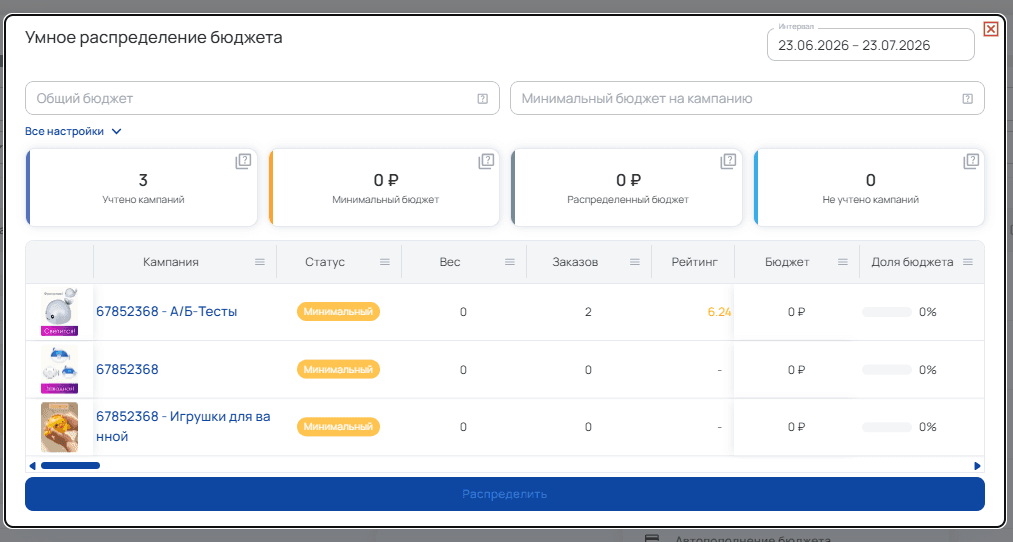Viewport: 1013px width, 542px height.
Task: Click Учтено кампаний card label
Action: coord(143,200)
